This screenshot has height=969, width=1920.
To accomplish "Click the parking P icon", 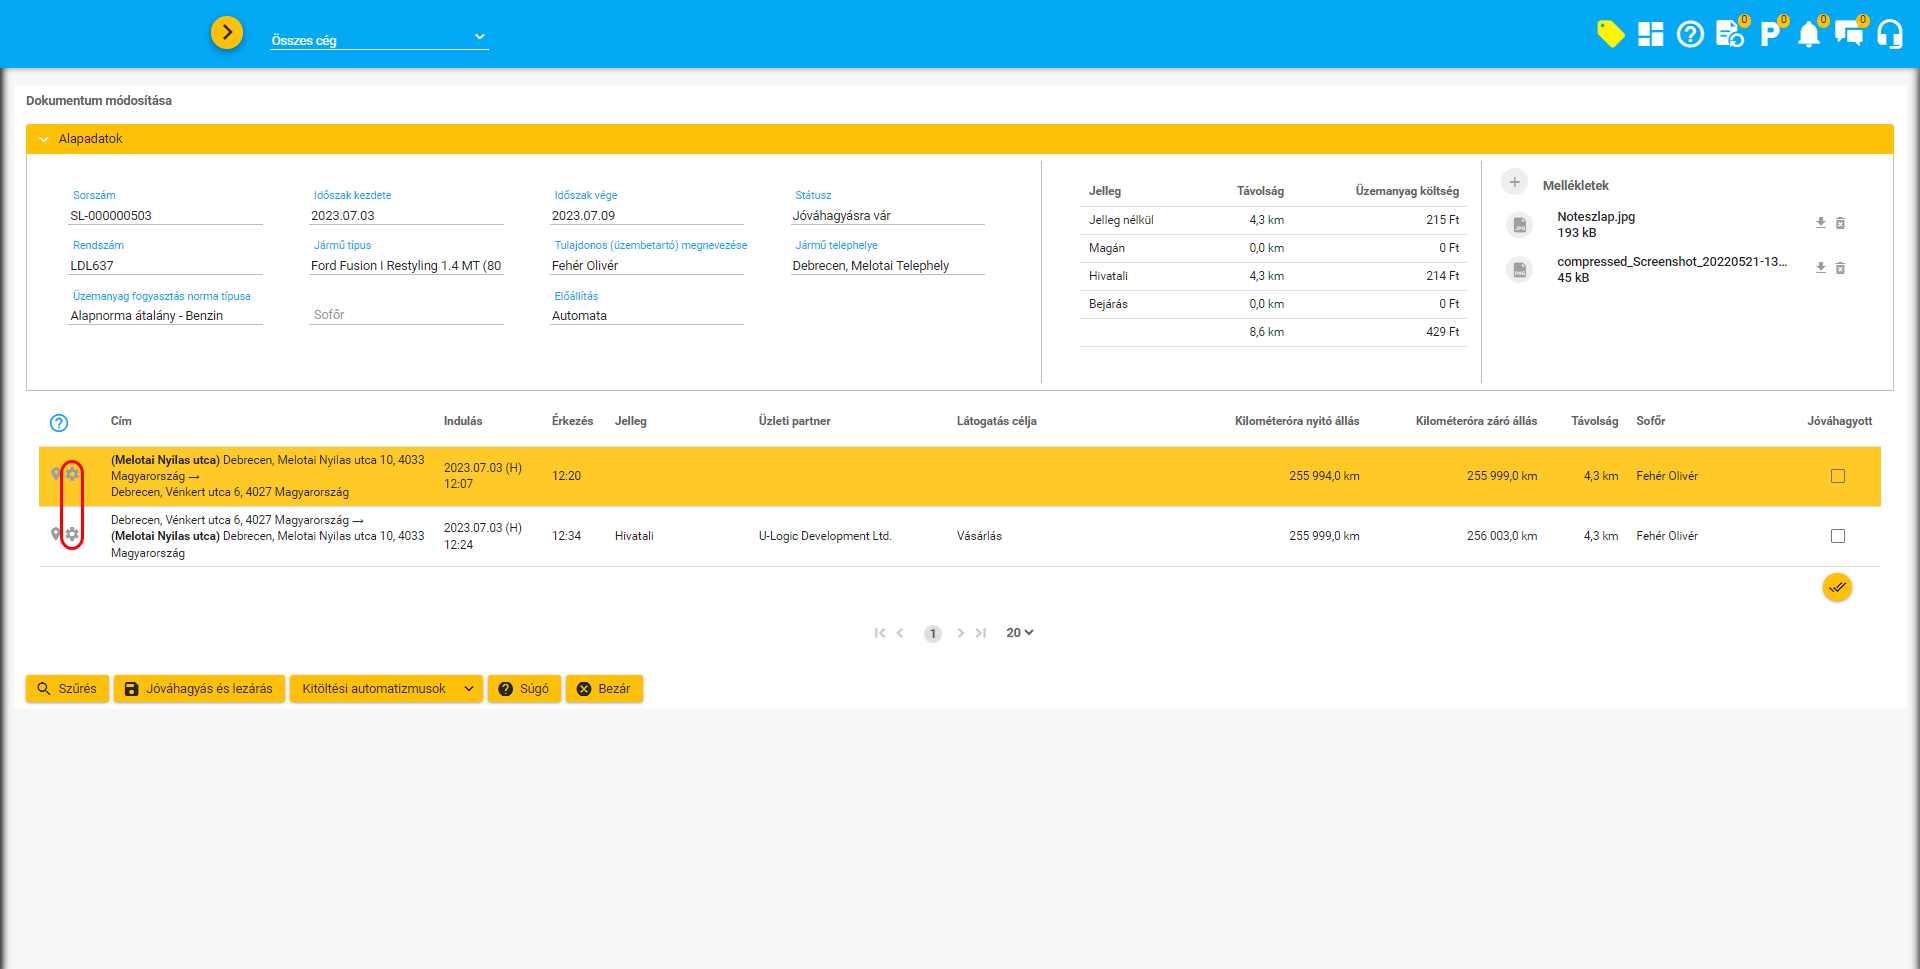I will tap(1769, 34).
